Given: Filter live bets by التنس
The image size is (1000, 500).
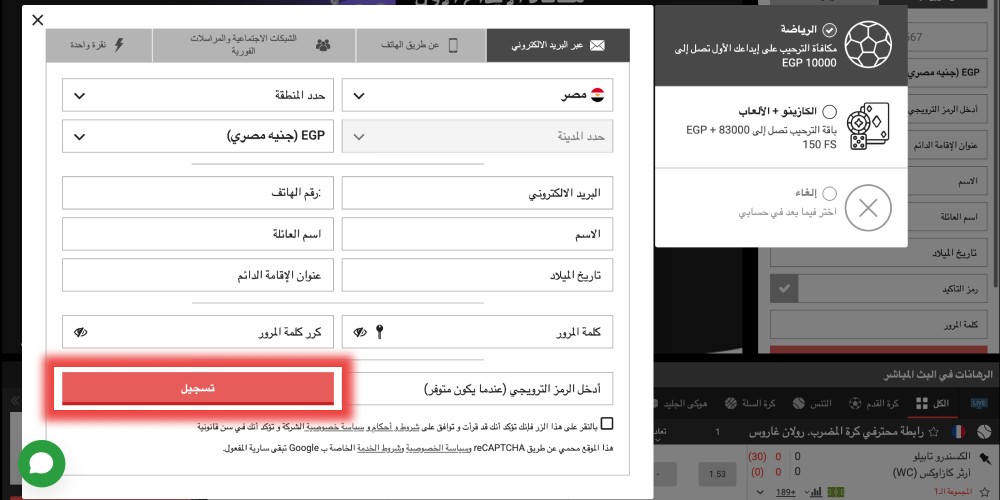Looking at the screenshot, I should point(811,404).
